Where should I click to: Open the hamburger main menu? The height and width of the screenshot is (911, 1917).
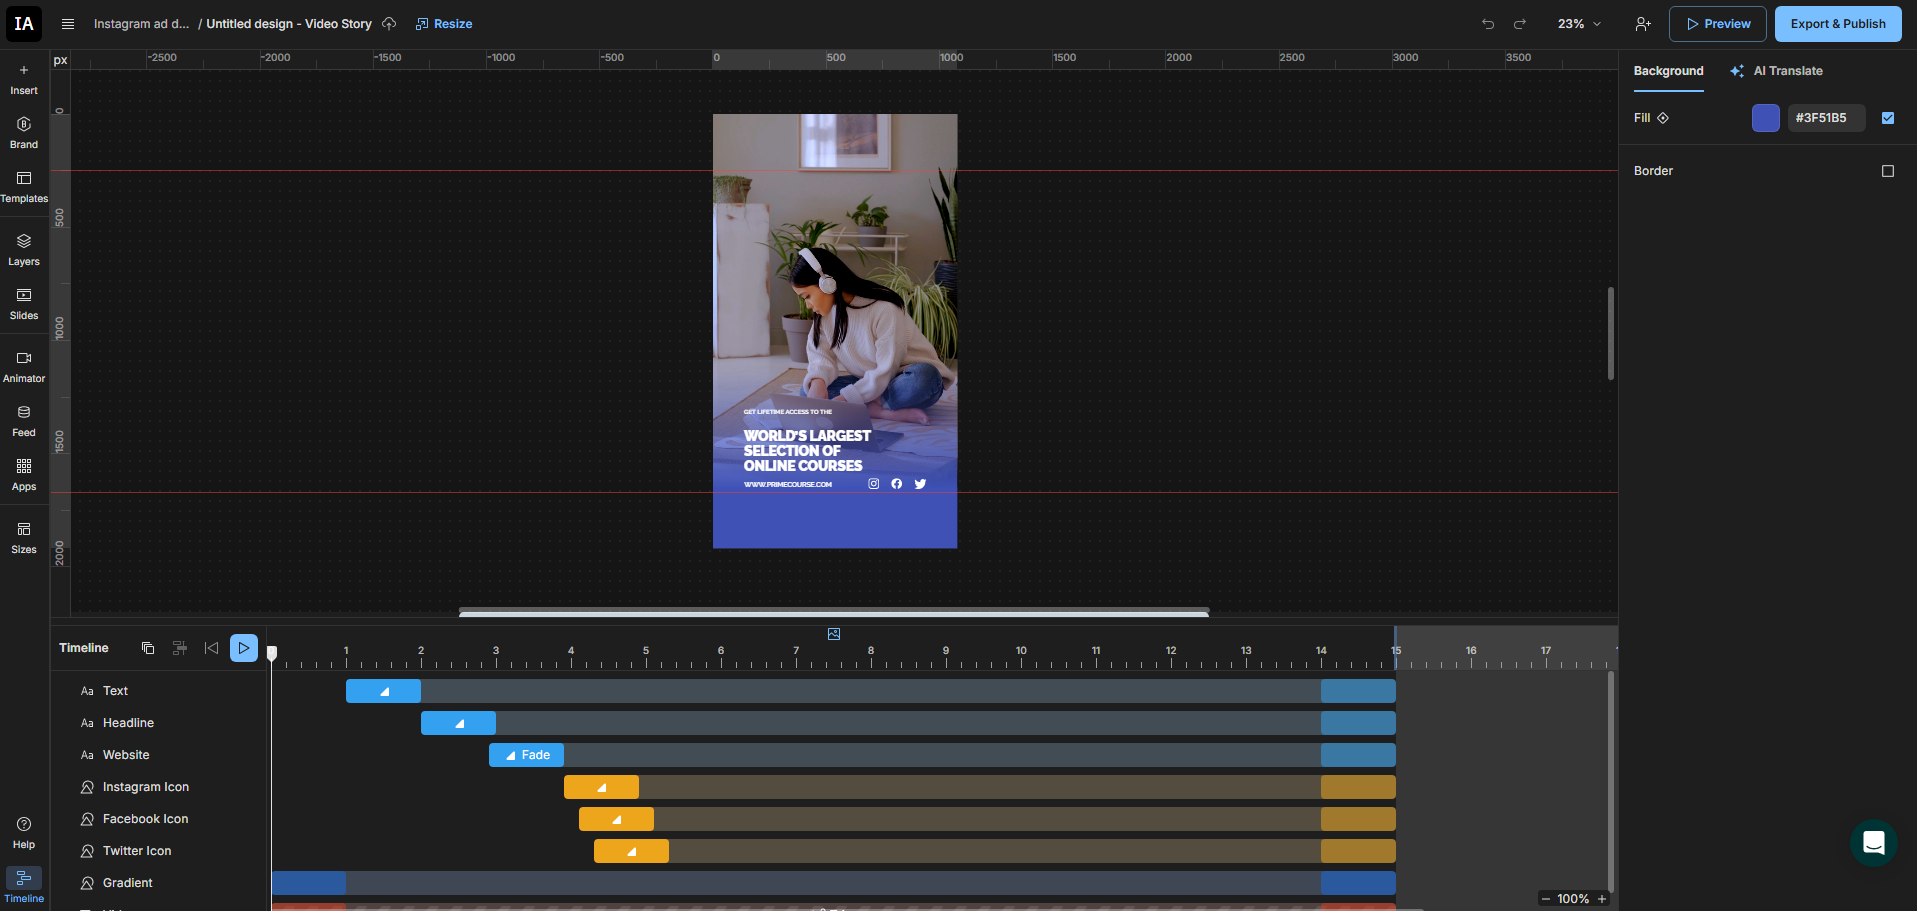(x=68, y=24)
